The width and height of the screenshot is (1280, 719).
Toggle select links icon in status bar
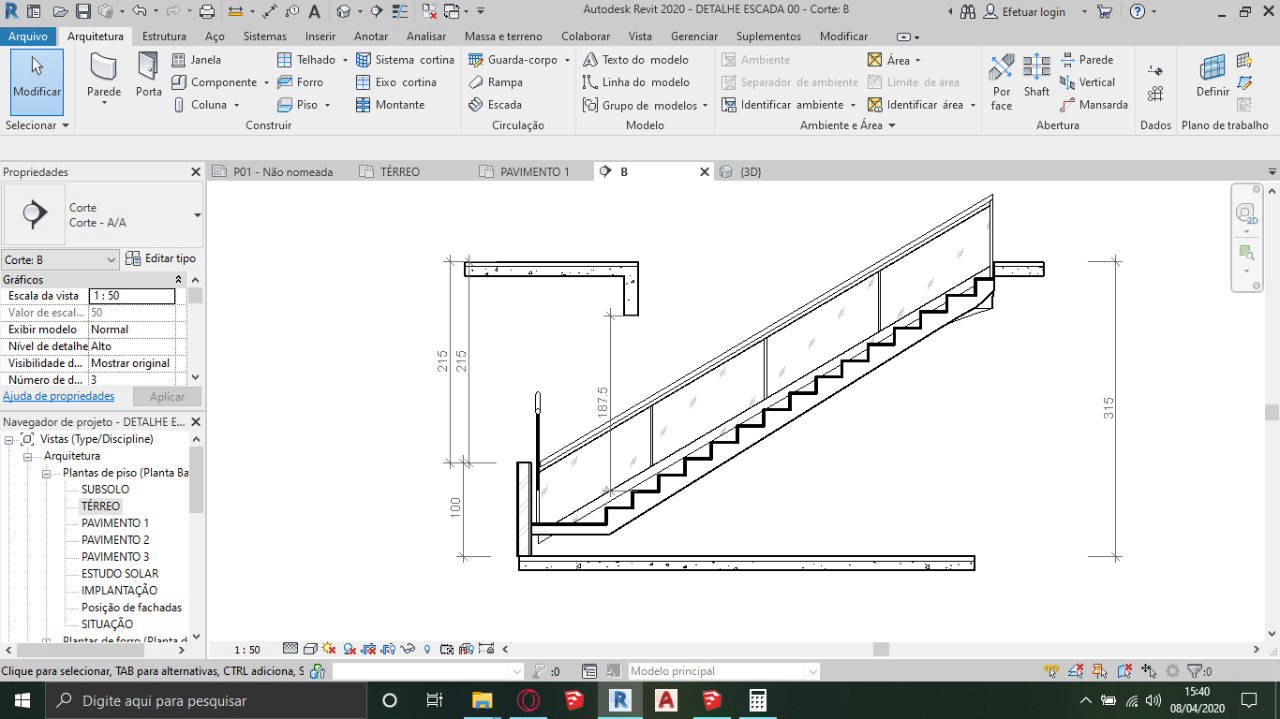(1051, 671)
